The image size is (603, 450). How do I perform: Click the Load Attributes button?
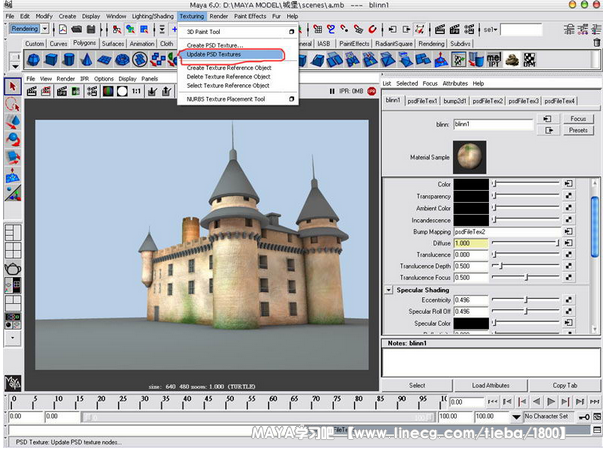click(490, 385)
